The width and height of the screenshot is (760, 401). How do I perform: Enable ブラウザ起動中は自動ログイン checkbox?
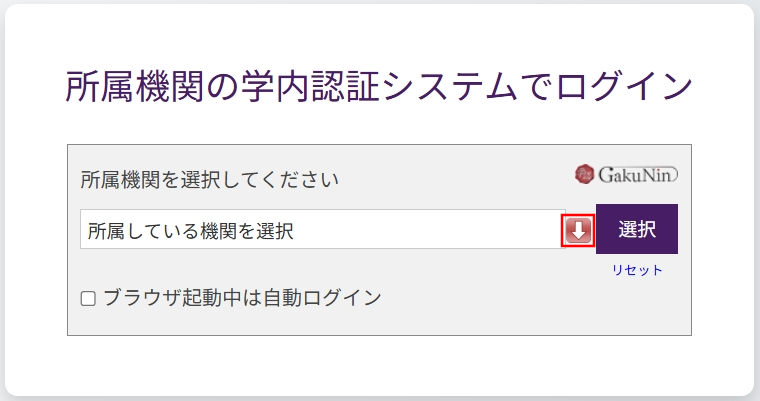click(x=88, y=298)
